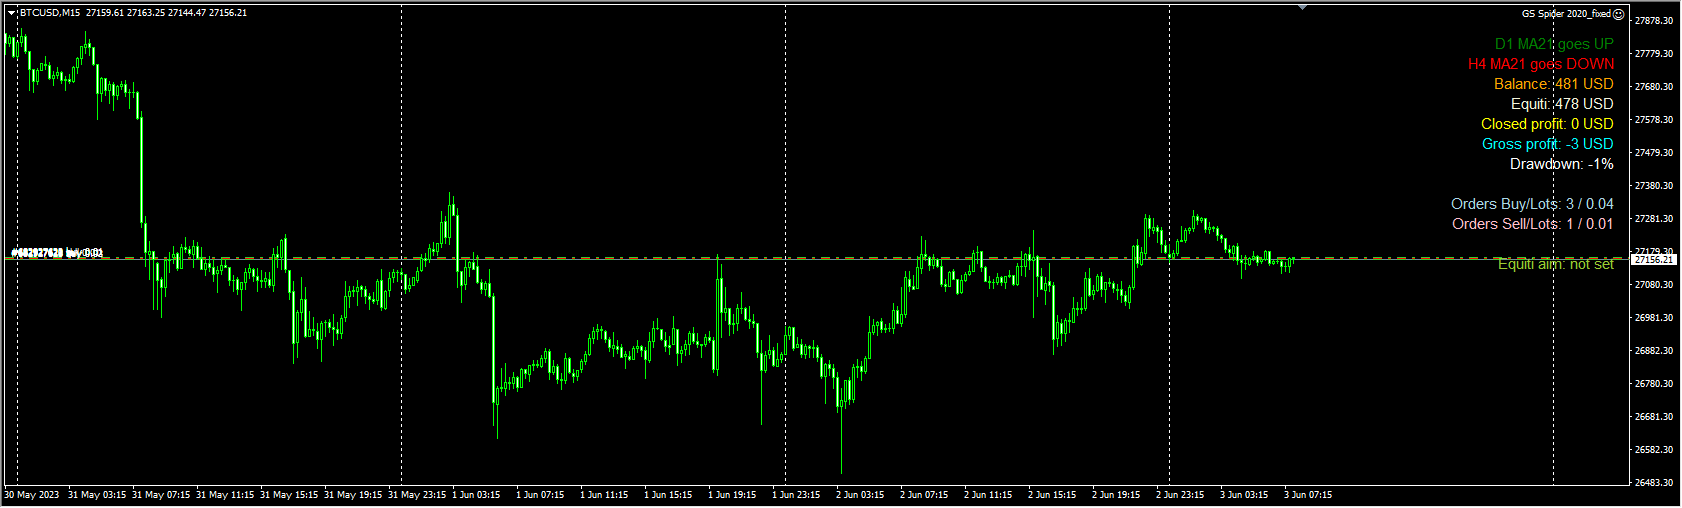Click 'Orders Buy/Lots: 3 / 0.04' label
1682x508 pixels.
(x=1532, y=204)
